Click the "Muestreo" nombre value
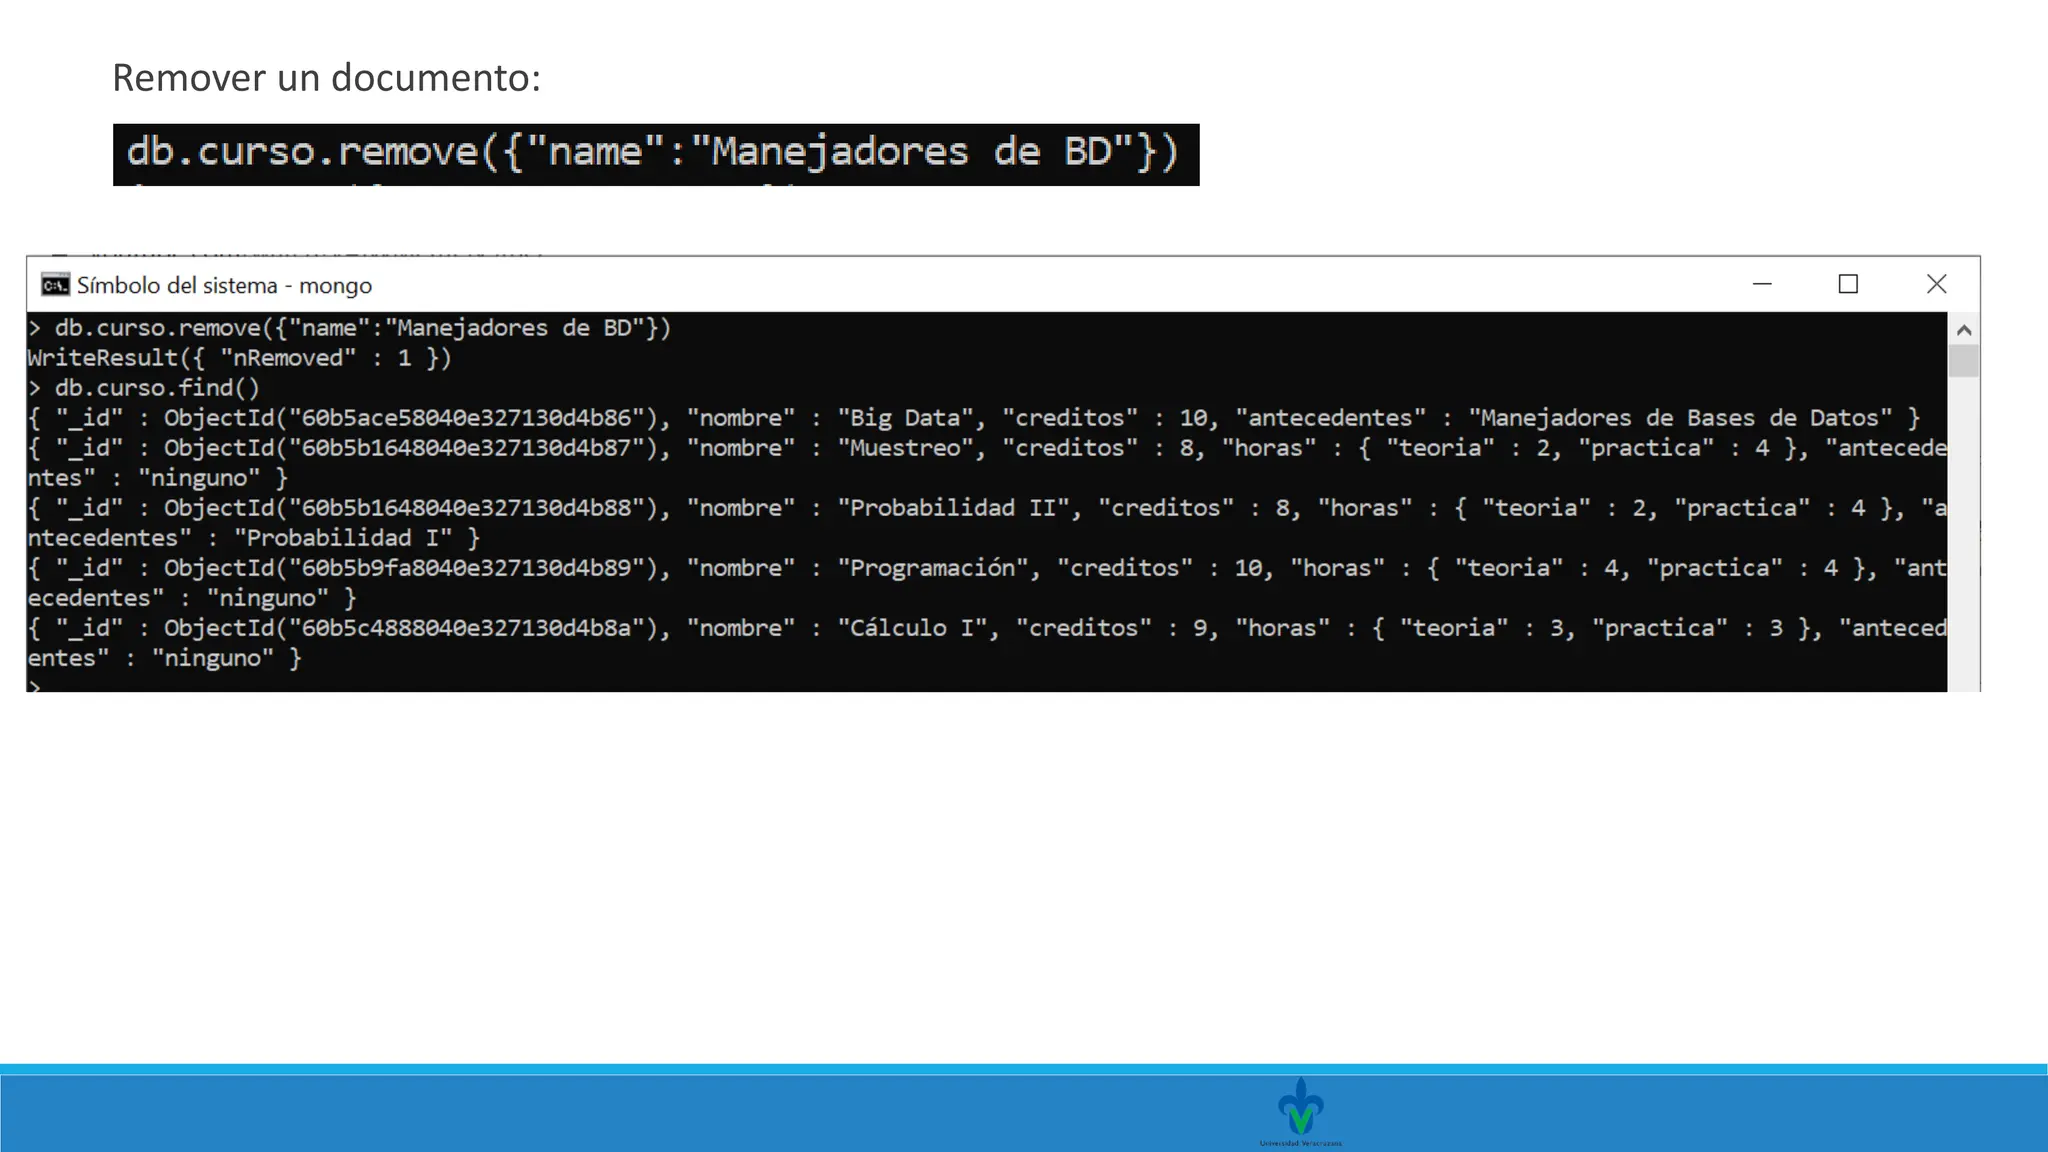 (x=905, y=448)
